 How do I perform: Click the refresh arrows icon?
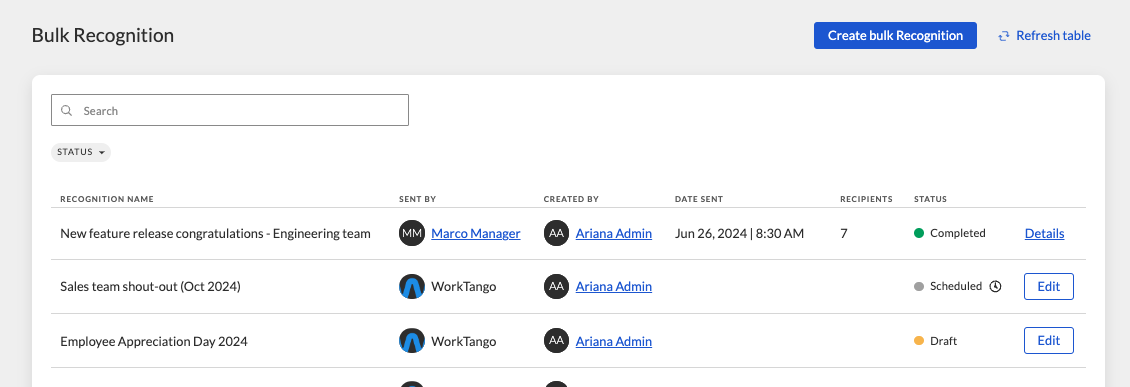click(1003, 36)
